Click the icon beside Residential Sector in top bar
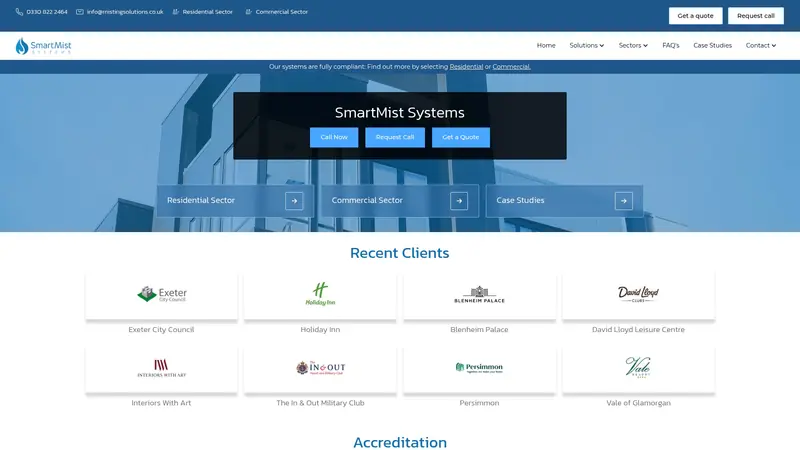Image resolution: width=800 pixels, height=450 pixels. 176,12
